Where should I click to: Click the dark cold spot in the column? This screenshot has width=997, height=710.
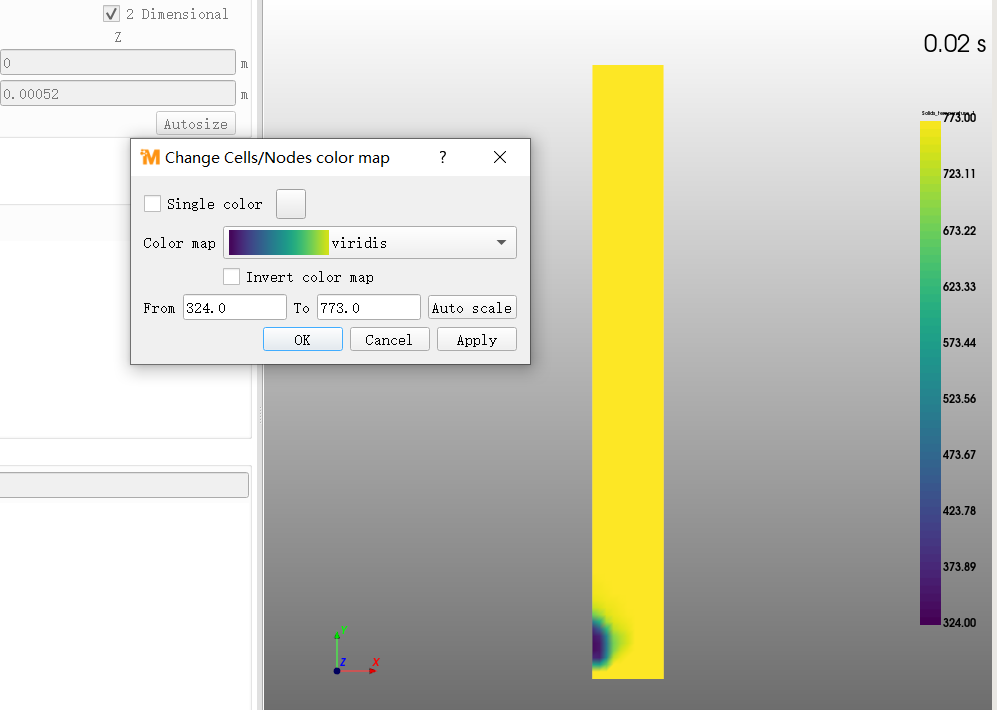tap(602, 643)
